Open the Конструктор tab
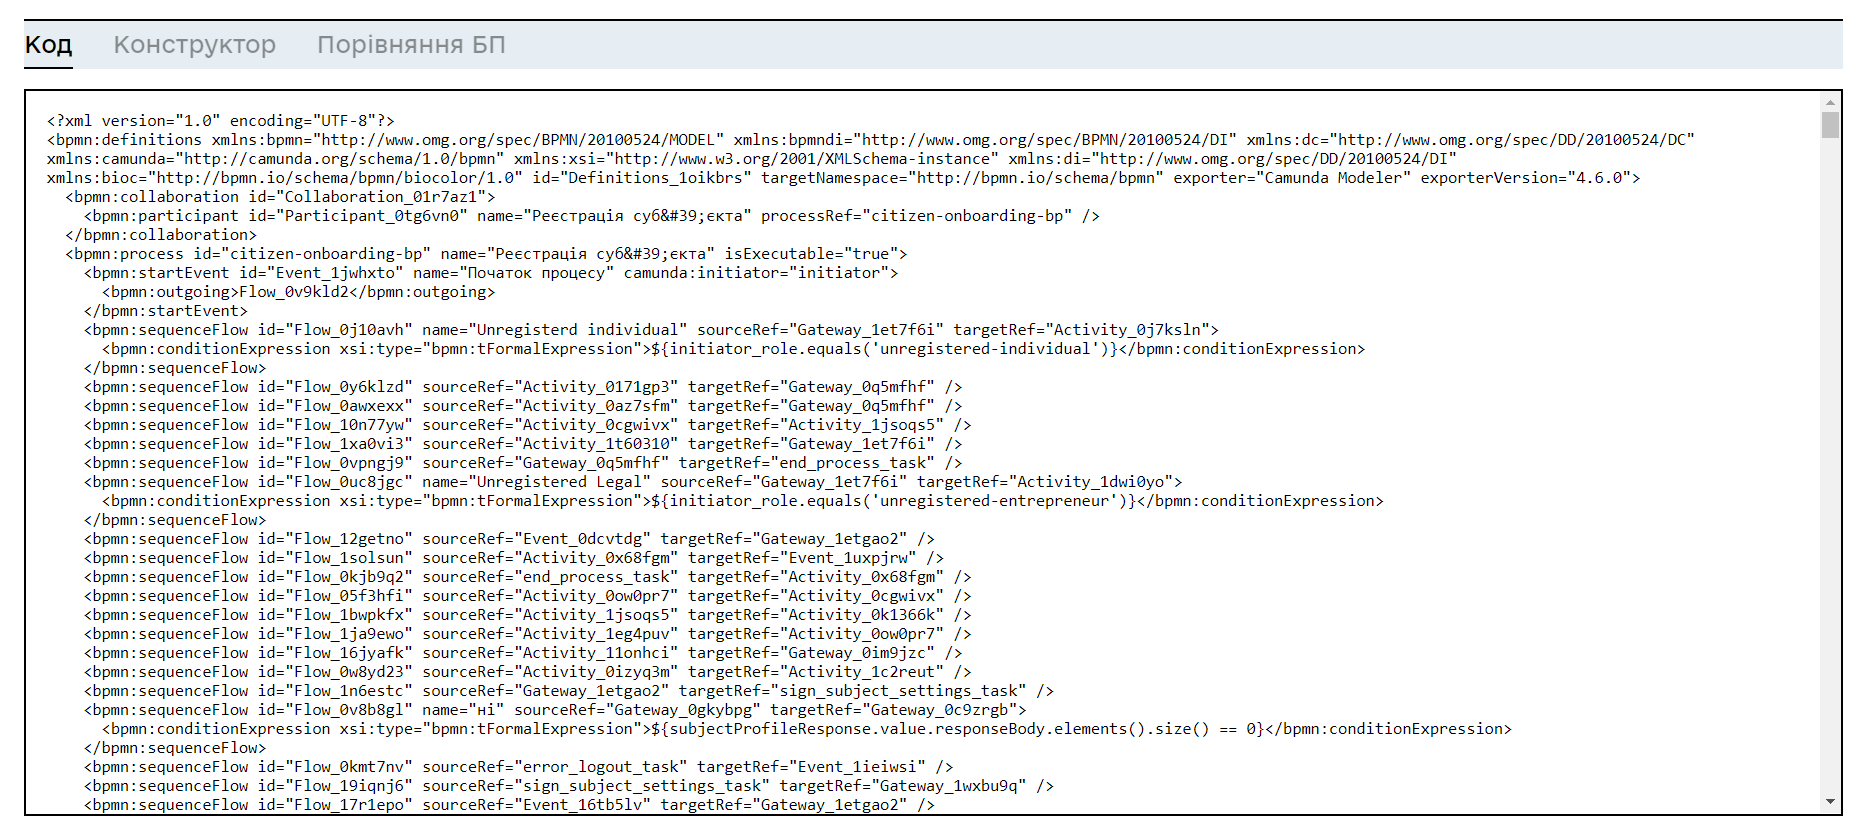The height and width of the screenshot is (816, 1870). click(194, 45)
